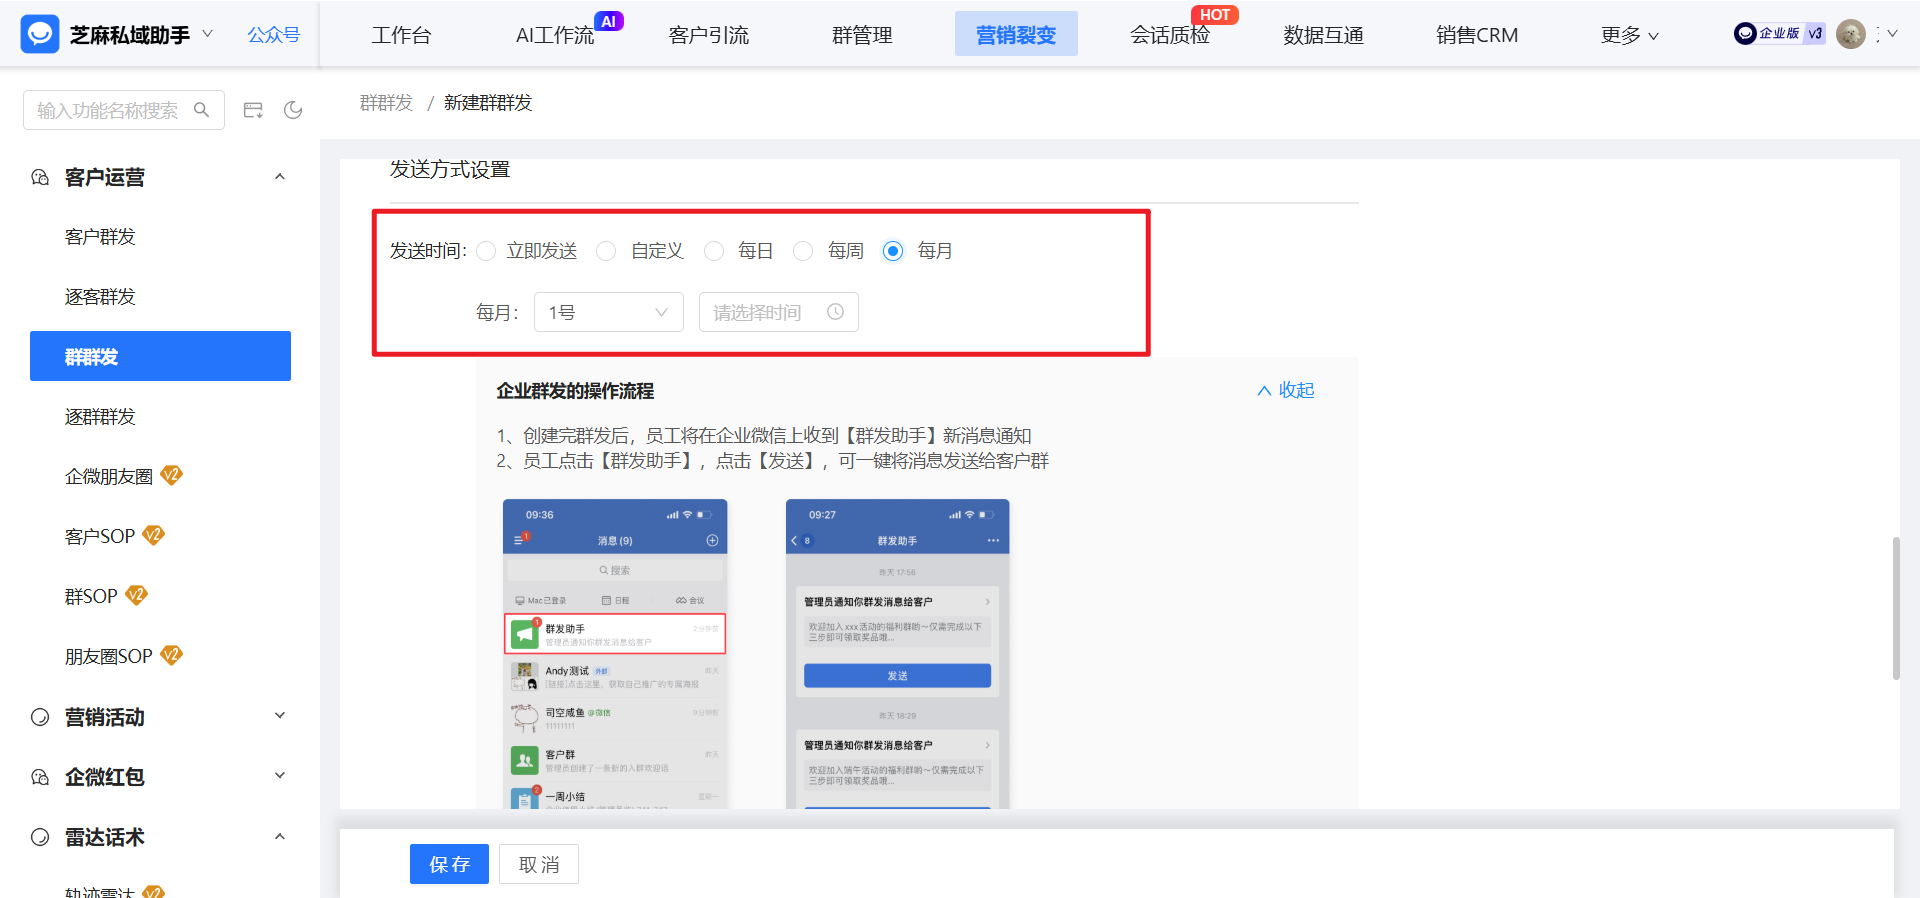Open the 数据互通 tab

(x=1324, y=35)
